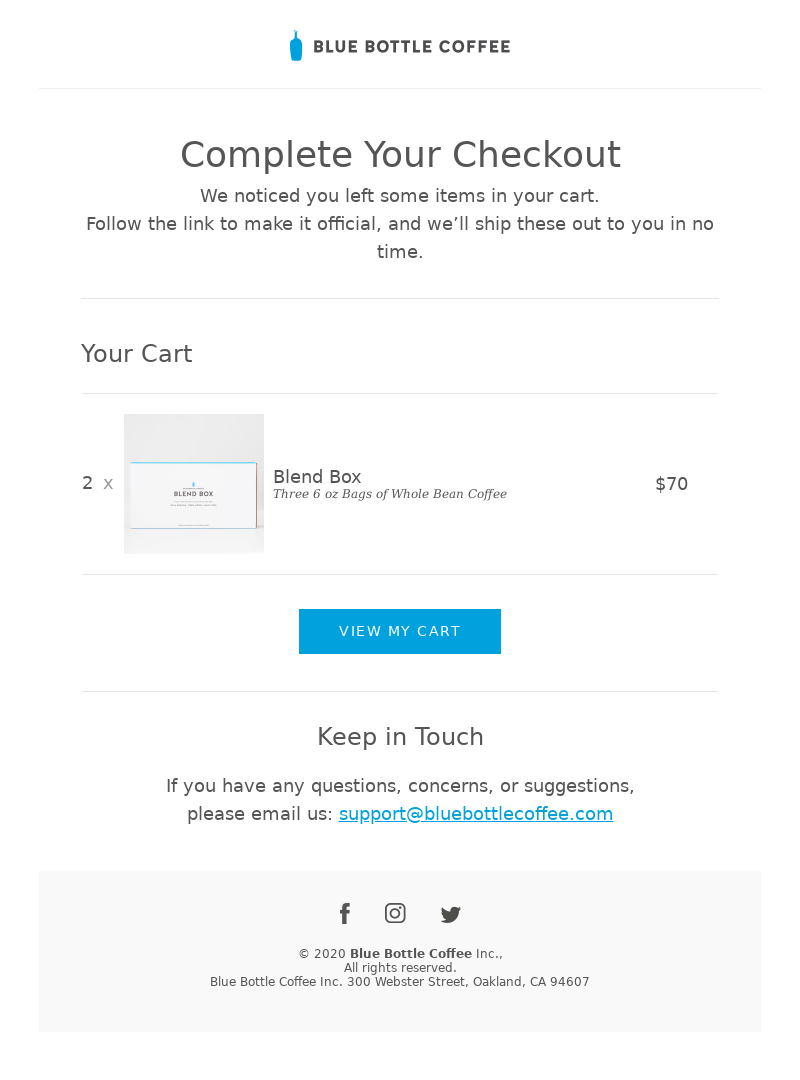Image resolution: width=800 pixels, height=1080 pixels.
Task: Click the gray x quantity multiplier
Action: pyautogui.click(x=108, y=484)
